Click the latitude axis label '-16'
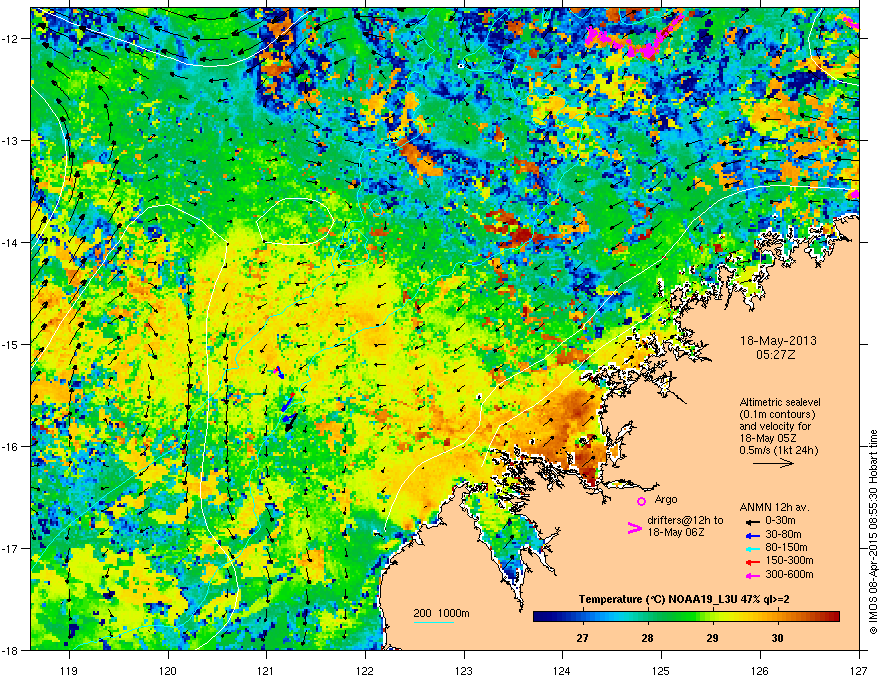The height and width of the screenshot is (680, 880). point(10,447)
